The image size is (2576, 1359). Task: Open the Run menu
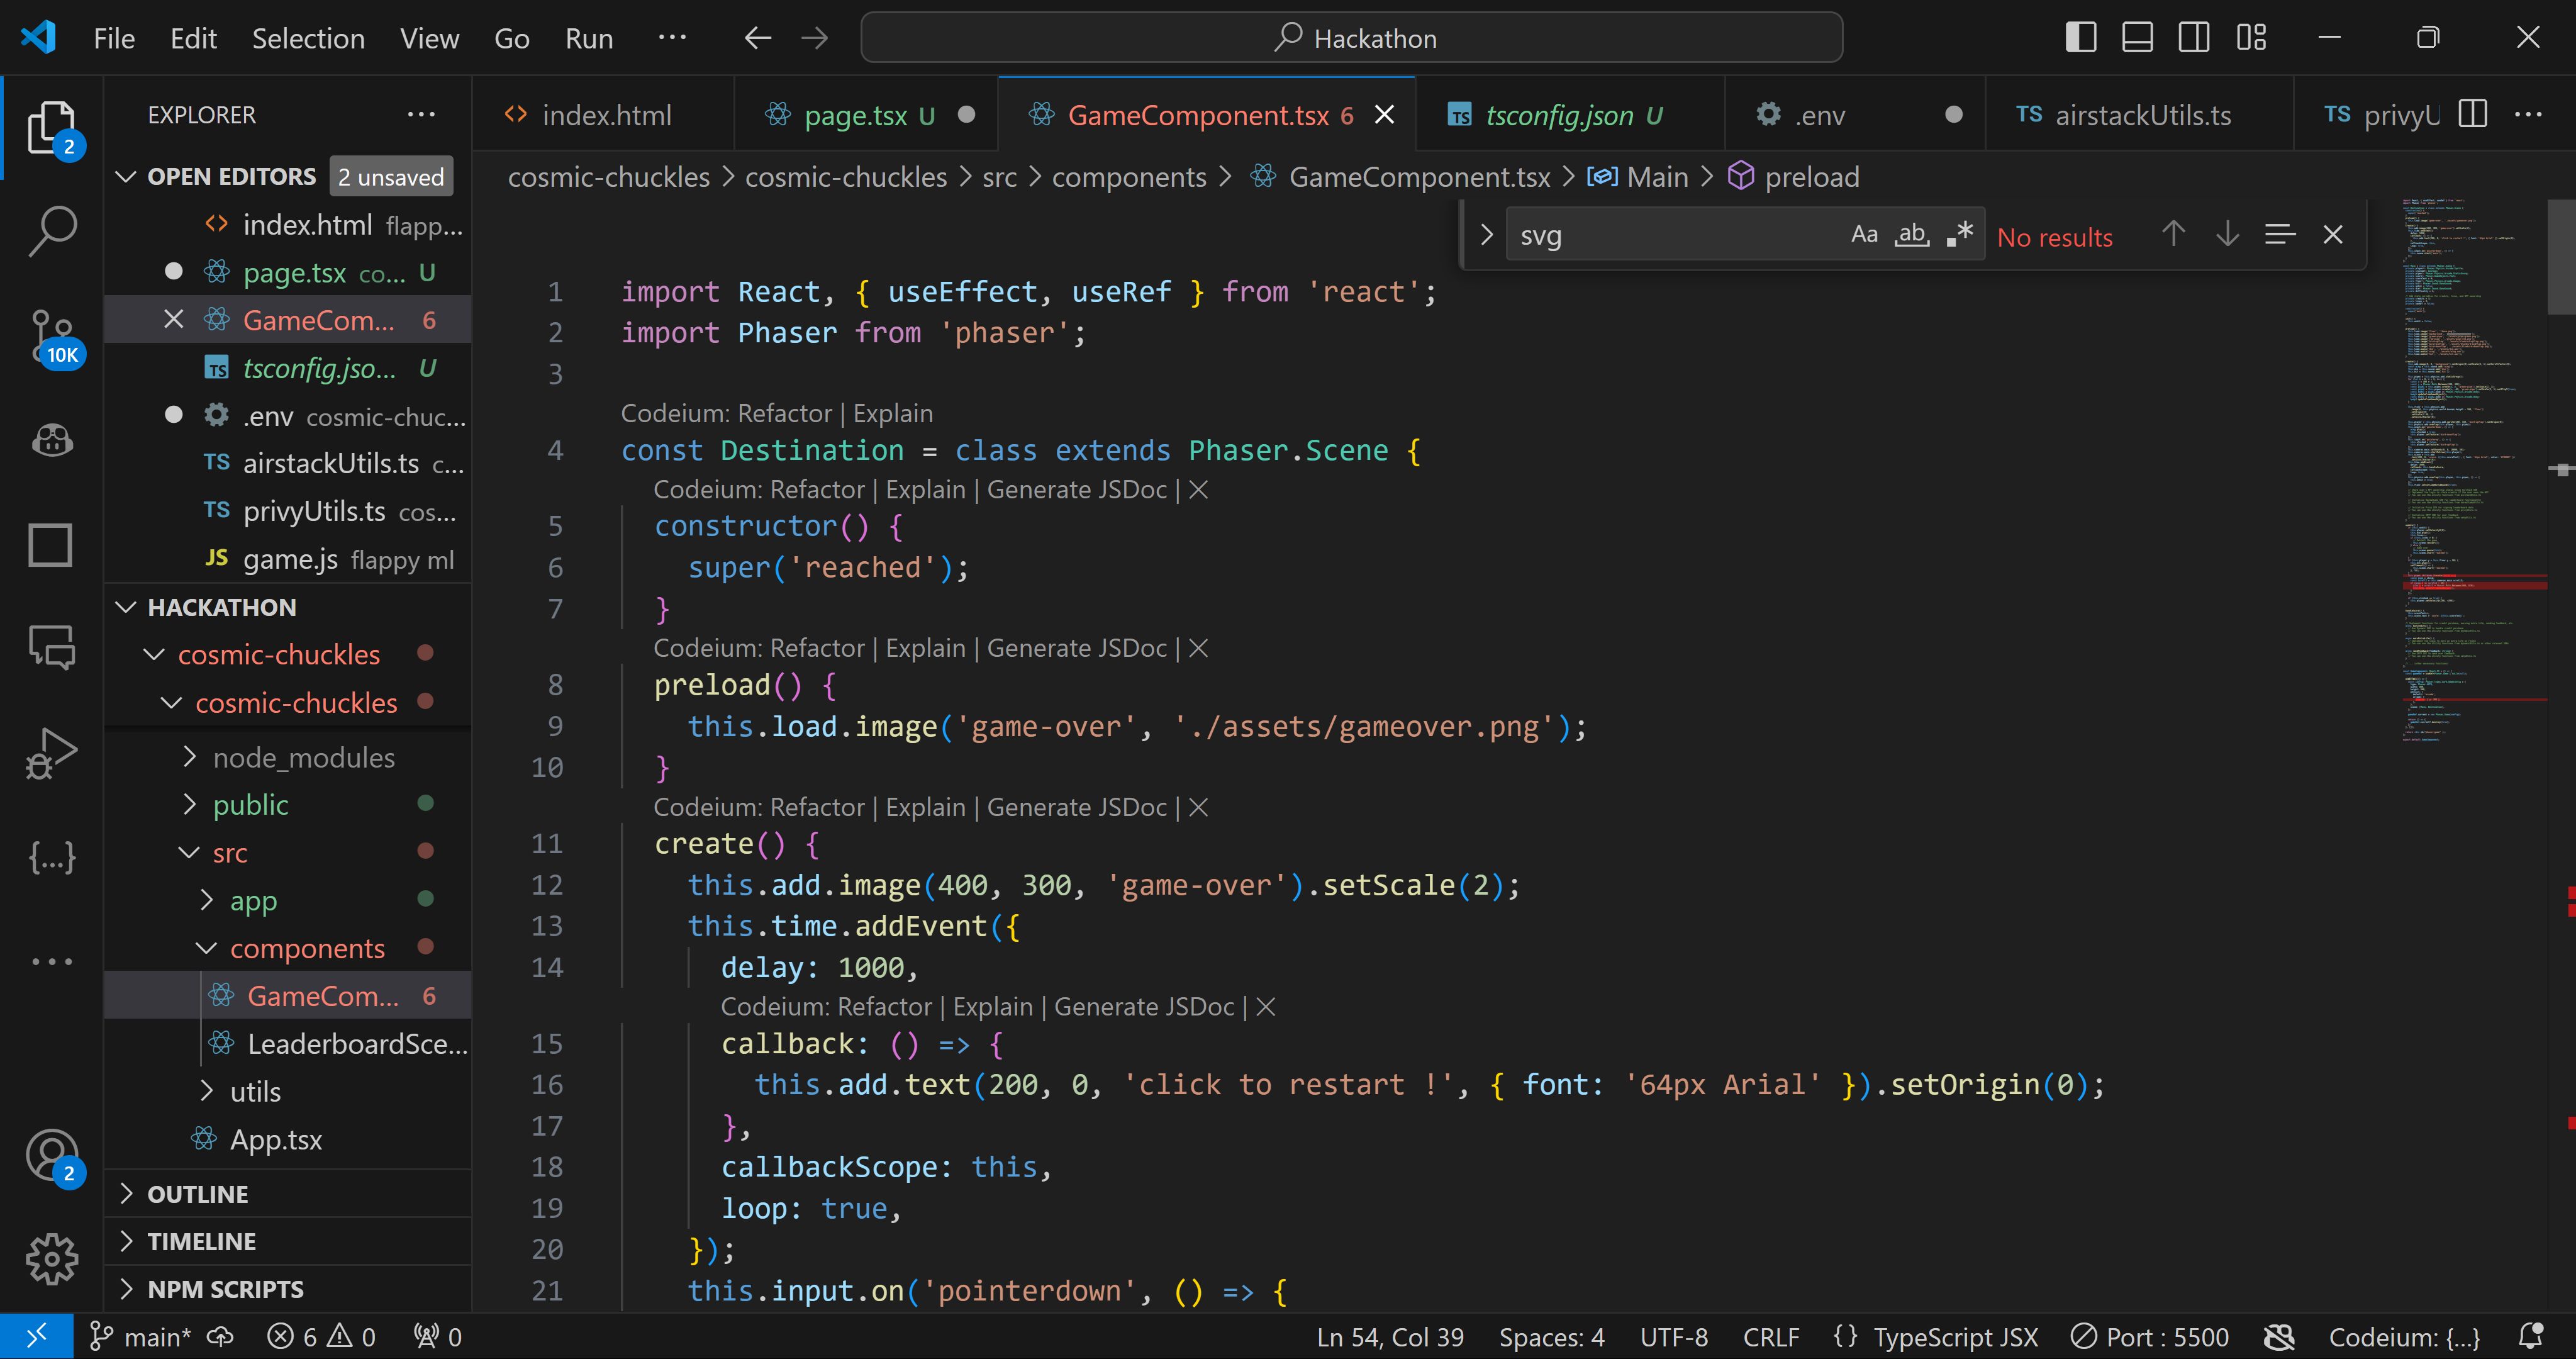(x=589, y=38)
